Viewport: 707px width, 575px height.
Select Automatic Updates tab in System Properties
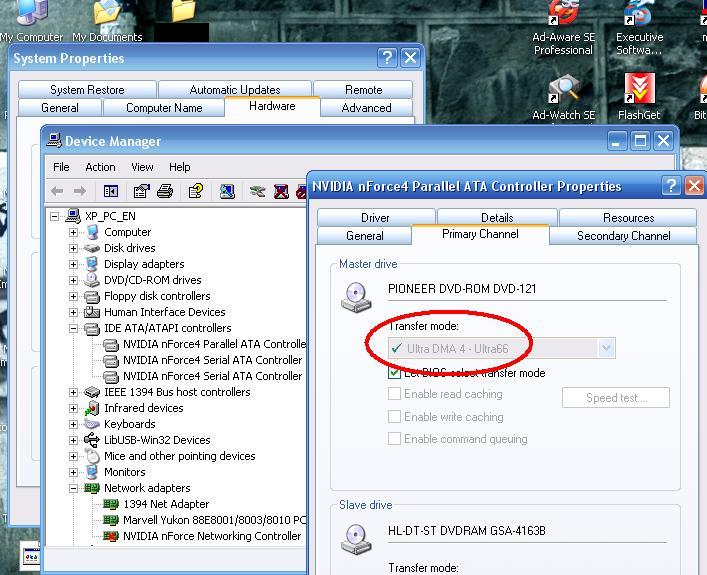(235, 89)
